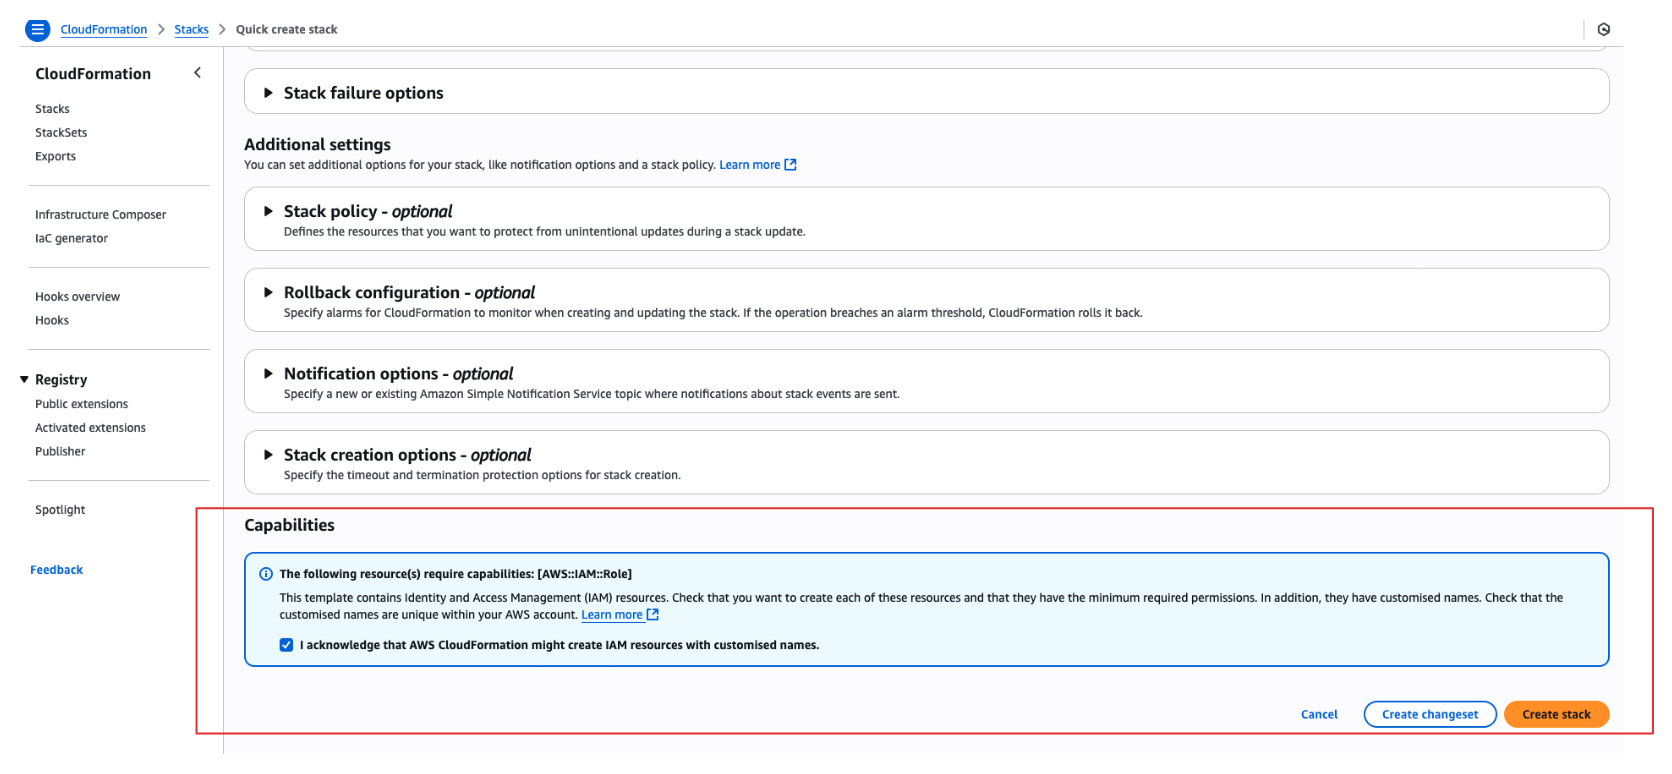Open Exports in the sidebar

click(x=55, y=157)
